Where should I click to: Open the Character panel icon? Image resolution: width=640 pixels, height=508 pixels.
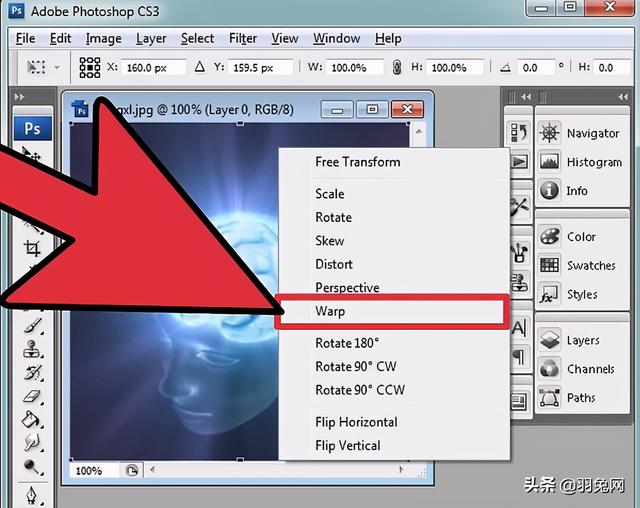coord(520,328)
